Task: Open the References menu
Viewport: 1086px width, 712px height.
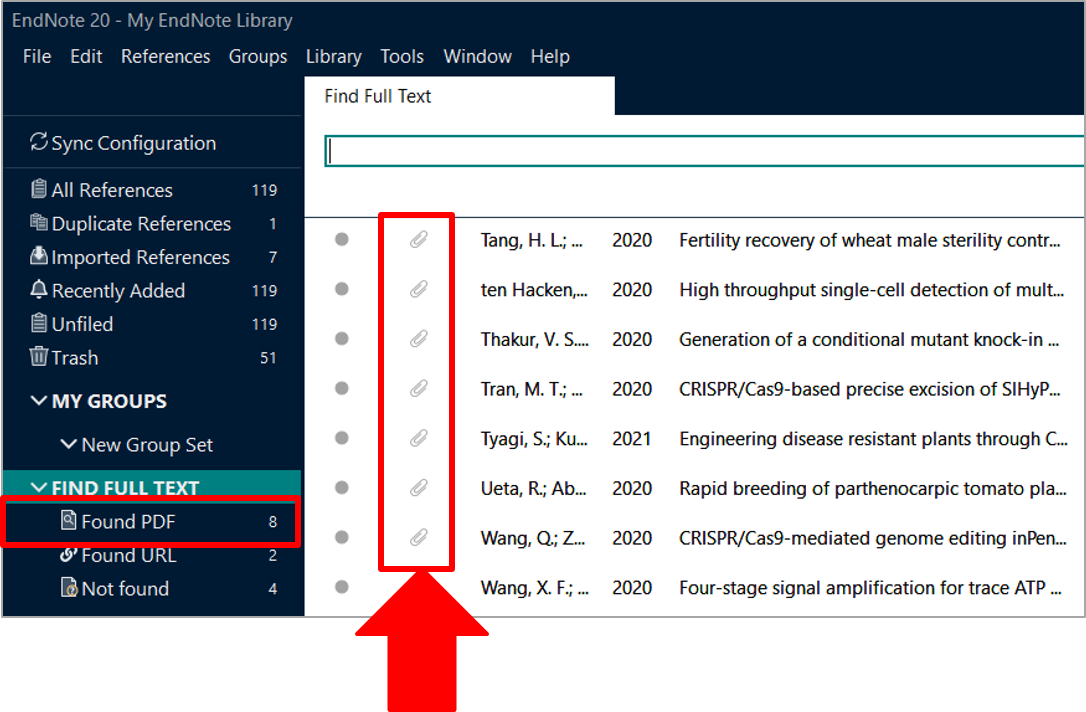Action: pyautogui.click(x=166, y=56)
